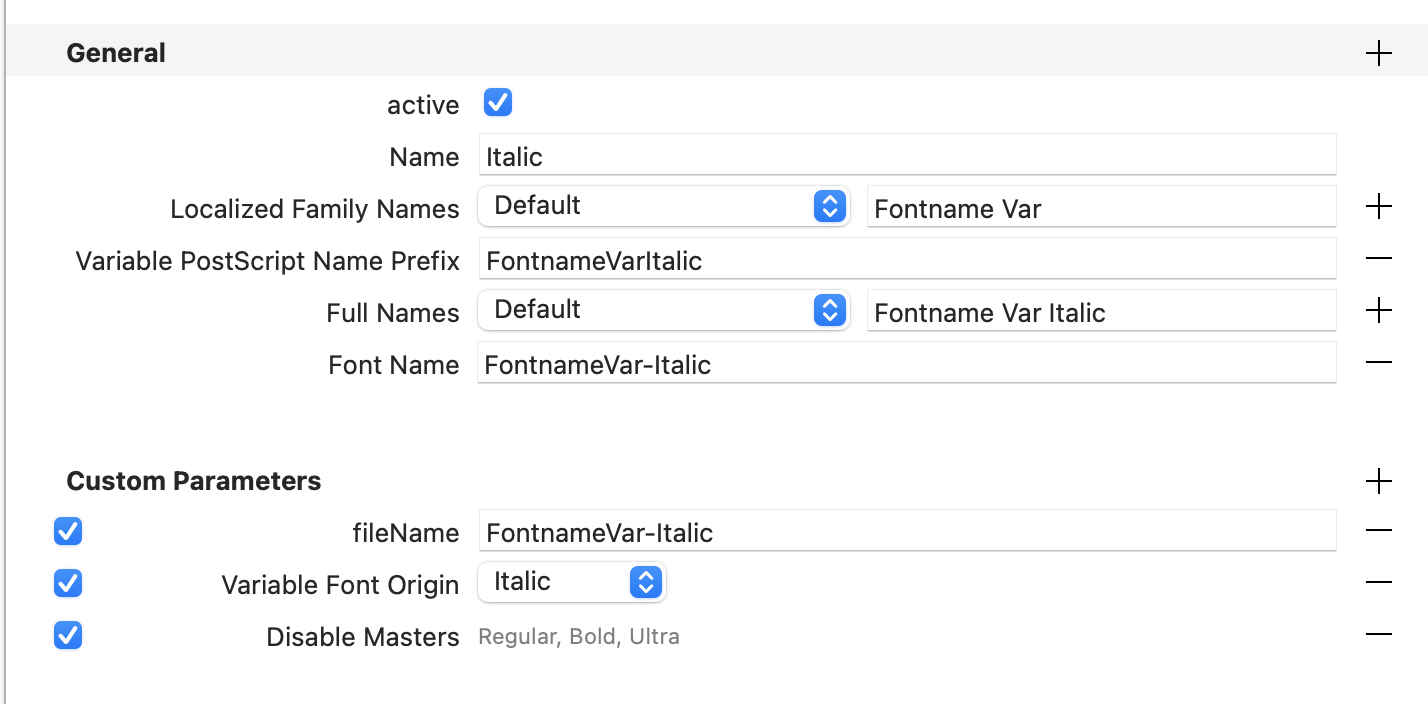Image resolution: width=1428 pixels, height=704 pixels.
Task: Click the Name field containing Italic
Action: coord(906,156)
